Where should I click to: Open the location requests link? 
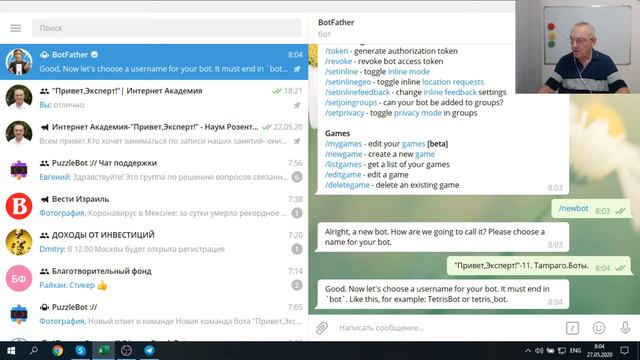[453, 82]
